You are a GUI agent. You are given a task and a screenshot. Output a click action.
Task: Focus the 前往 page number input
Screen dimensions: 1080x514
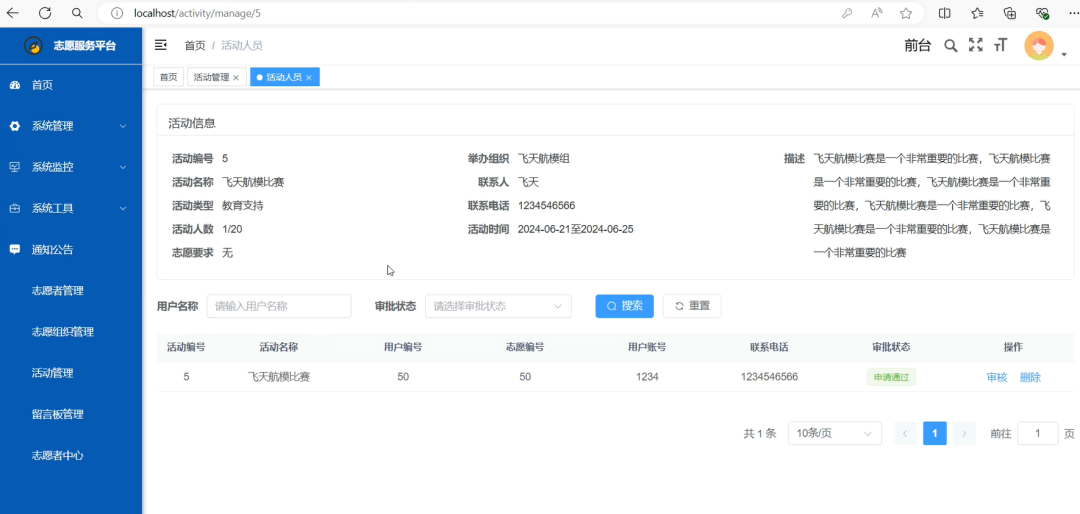pos(1037,433)
